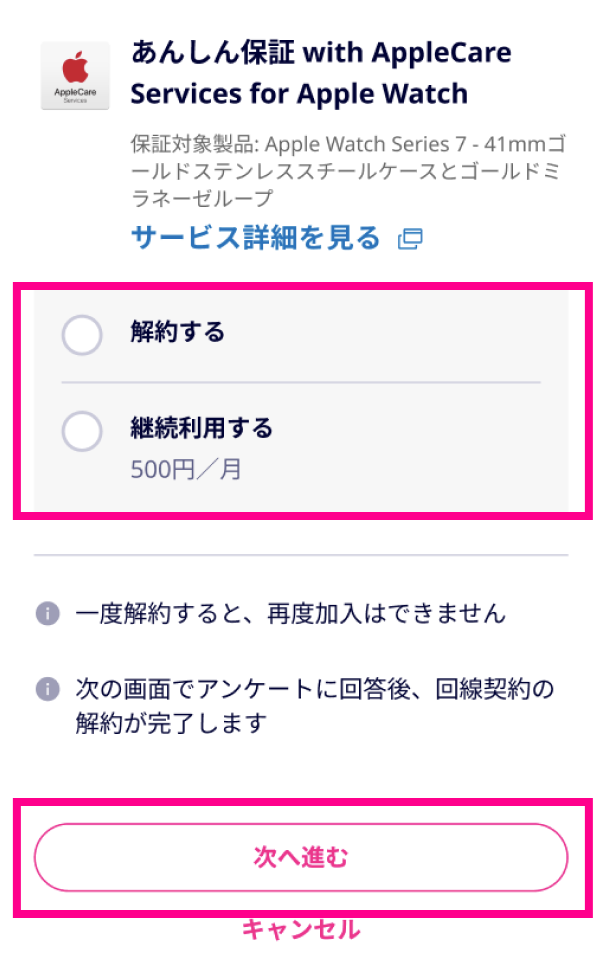Click the AppleCare Services wordmark on badge

(75, 95)
